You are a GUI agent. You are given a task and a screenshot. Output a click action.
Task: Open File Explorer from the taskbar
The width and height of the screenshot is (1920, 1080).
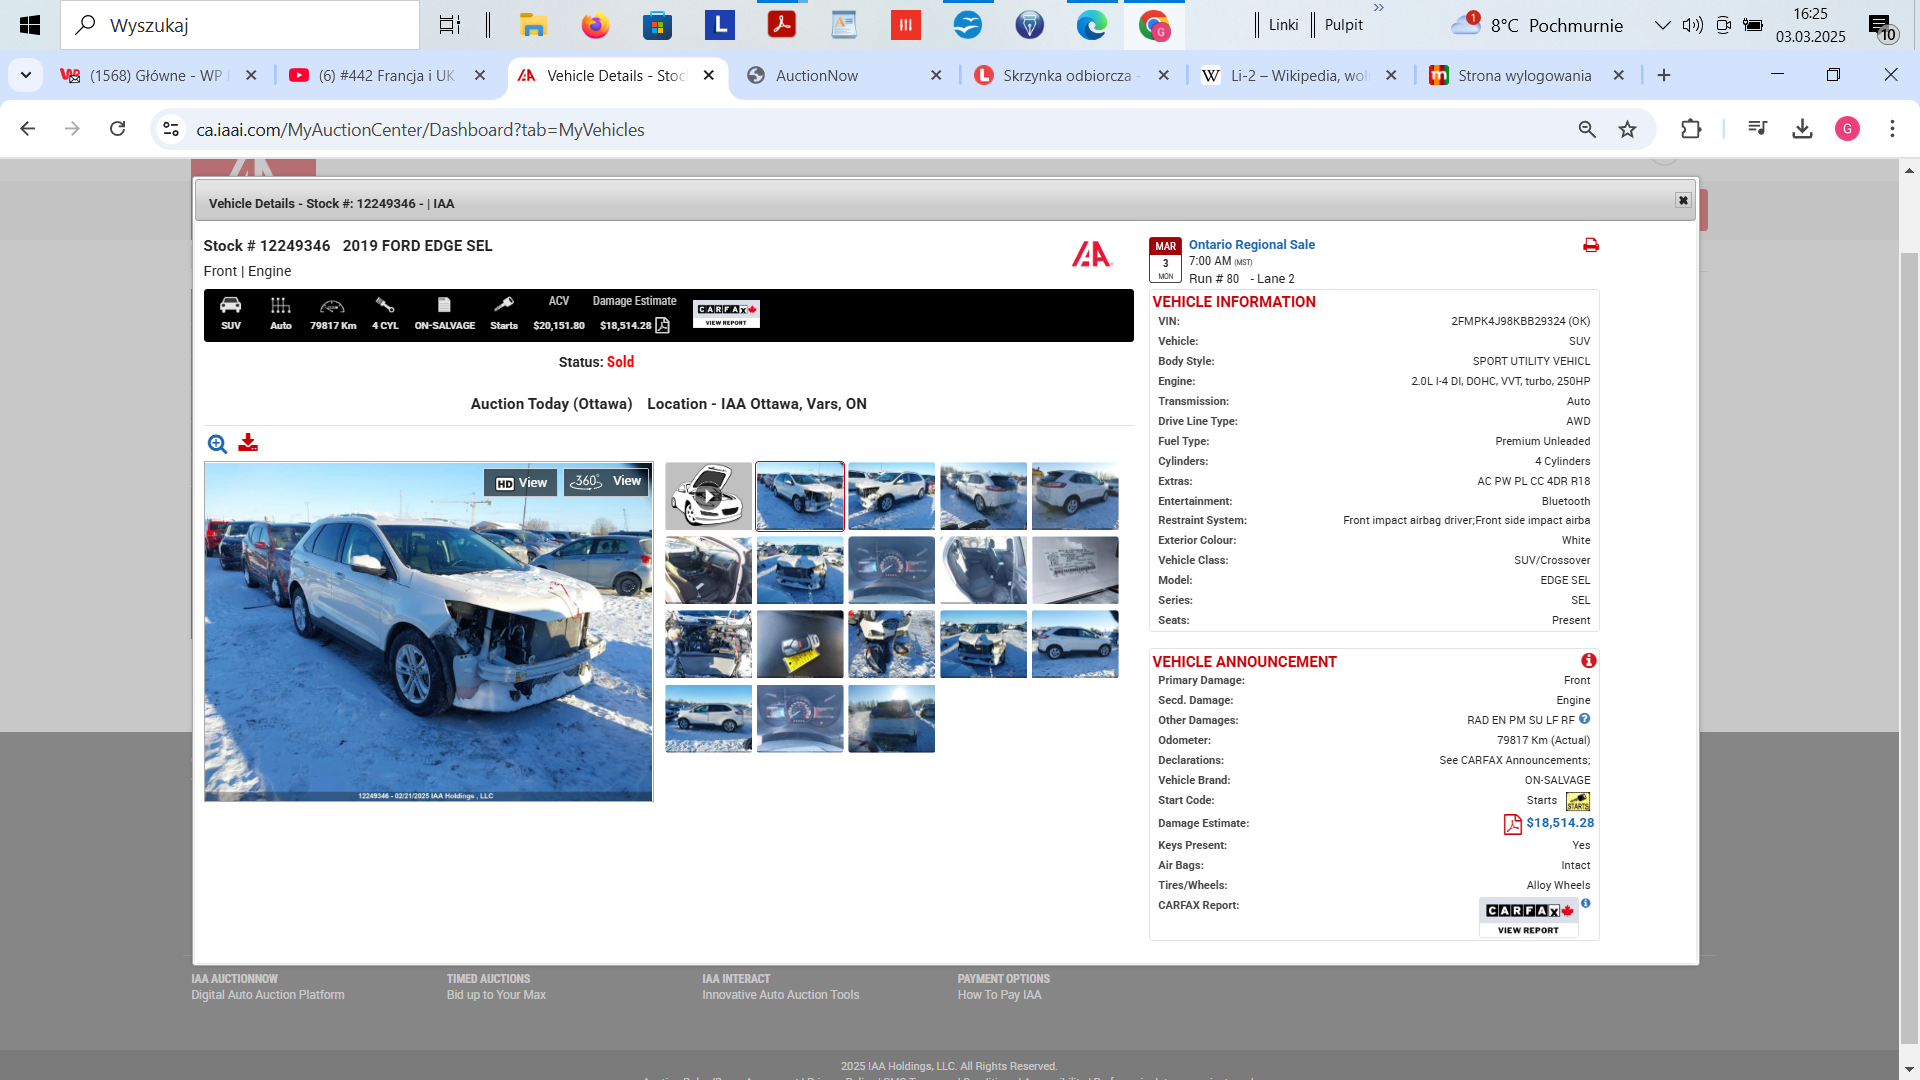click(x=533, y=25)
